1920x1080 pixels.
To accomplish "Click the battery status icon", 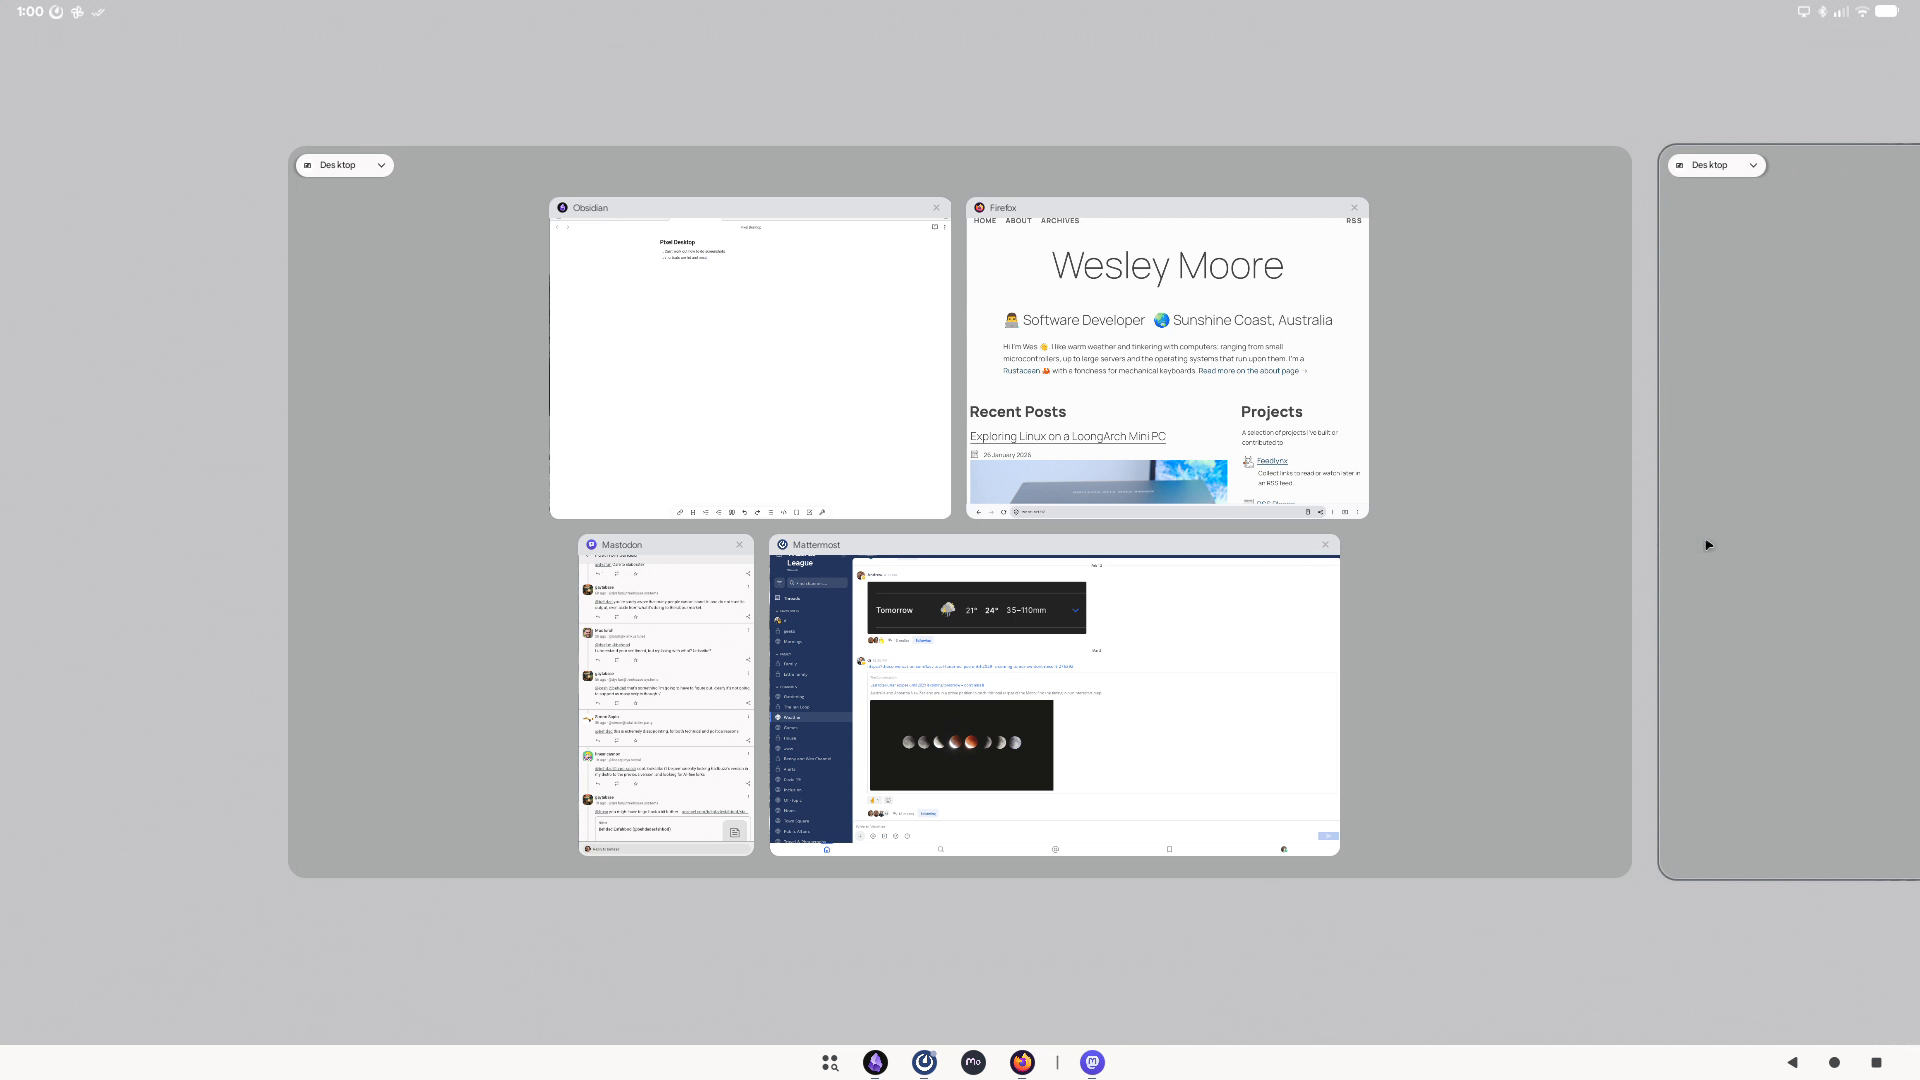I will click(1886, 12).
